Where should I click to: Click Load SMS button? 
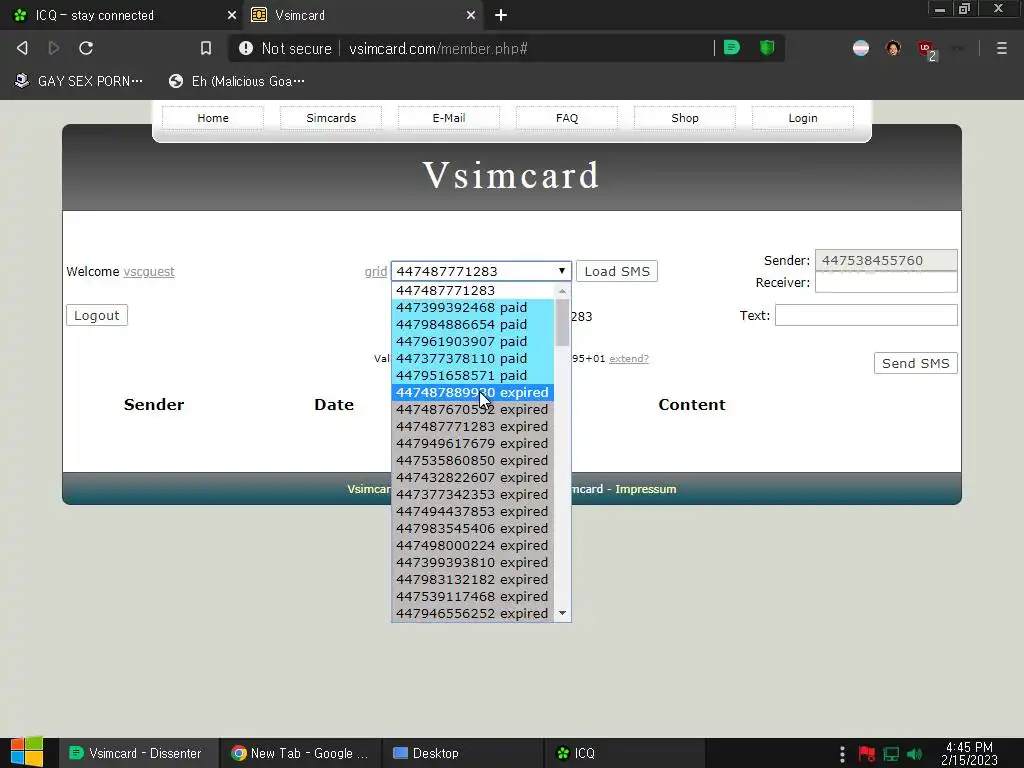click(x=616, y=272)
